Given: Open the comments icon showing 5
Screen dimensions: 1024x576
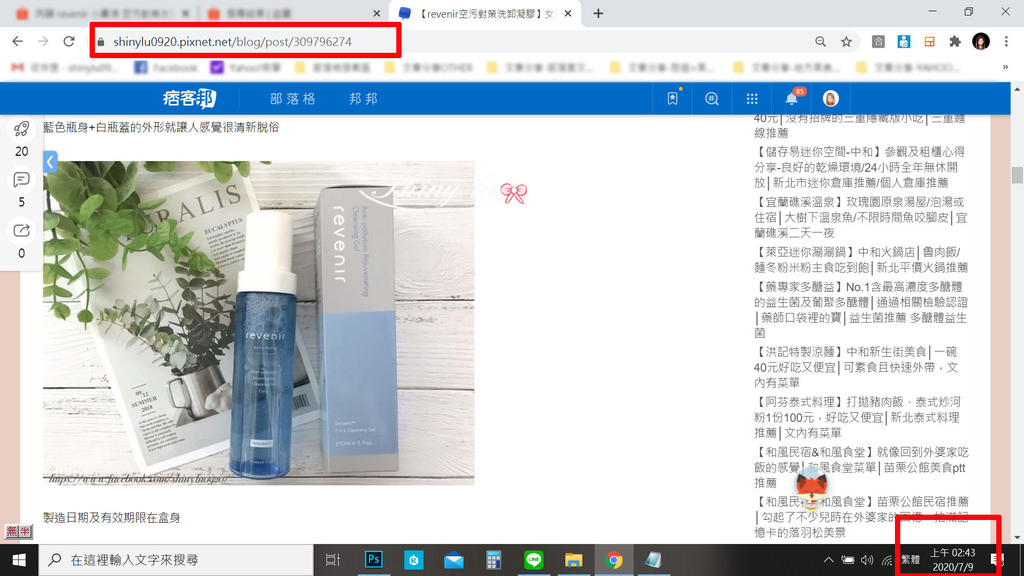Looking at the screenshot, I should coord(22,180).
